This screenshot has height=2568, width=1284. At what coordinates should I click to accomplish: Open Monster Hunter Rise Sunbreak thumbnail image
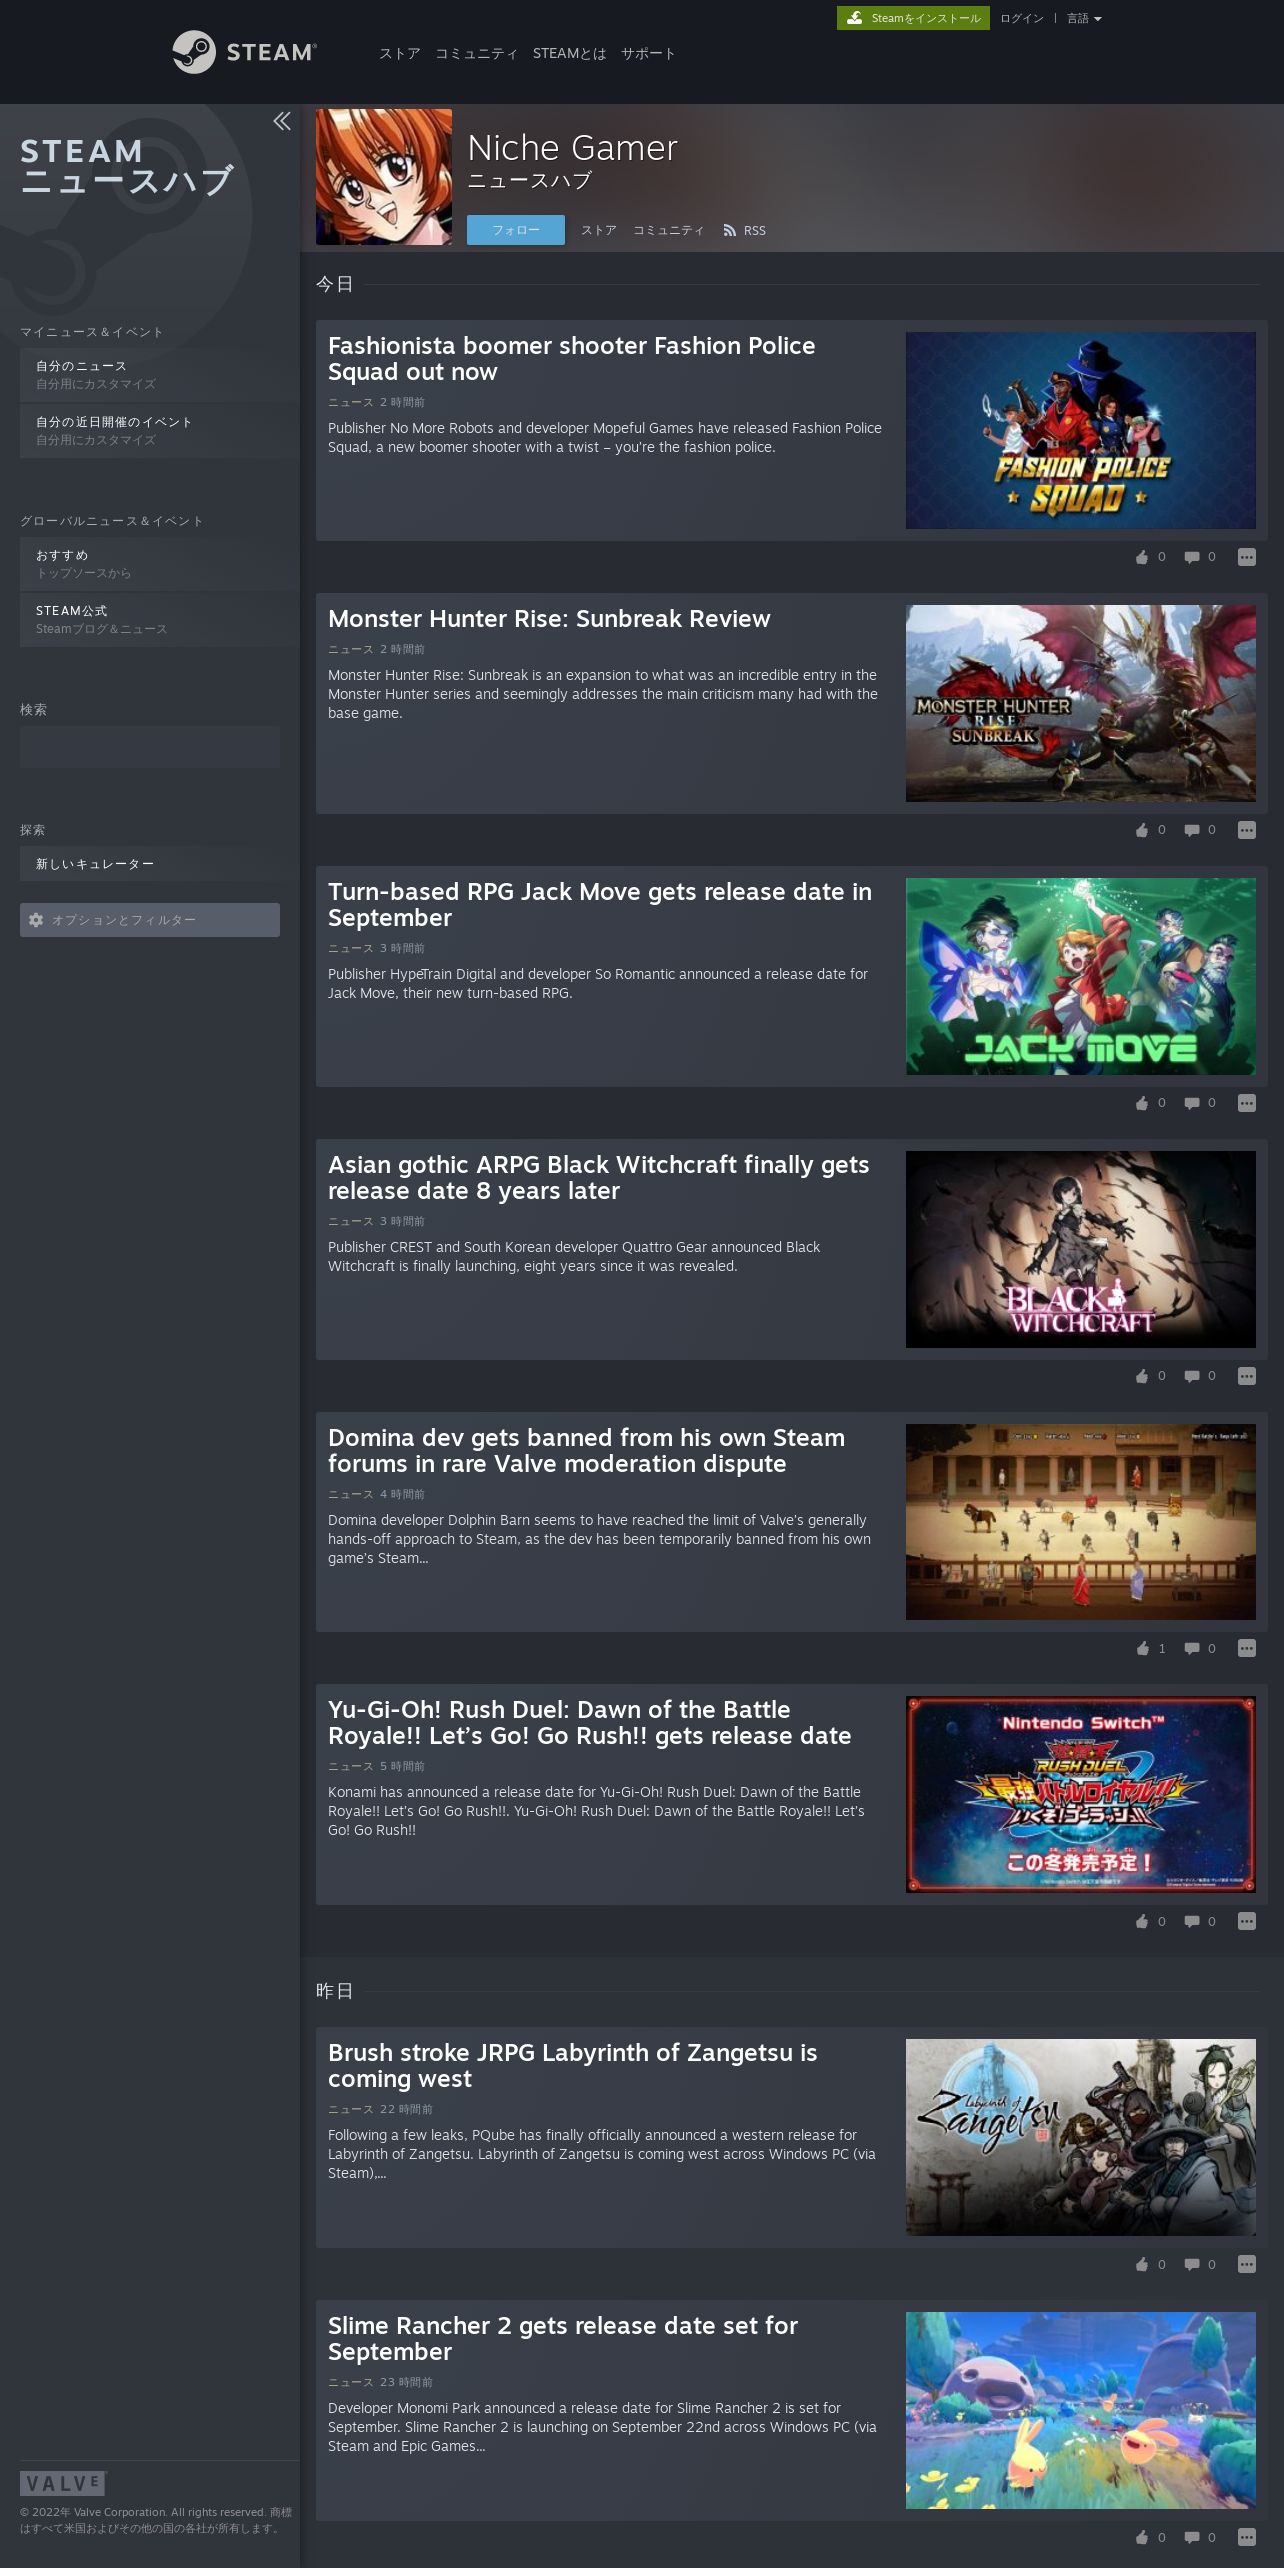(x=1081, y=703)
